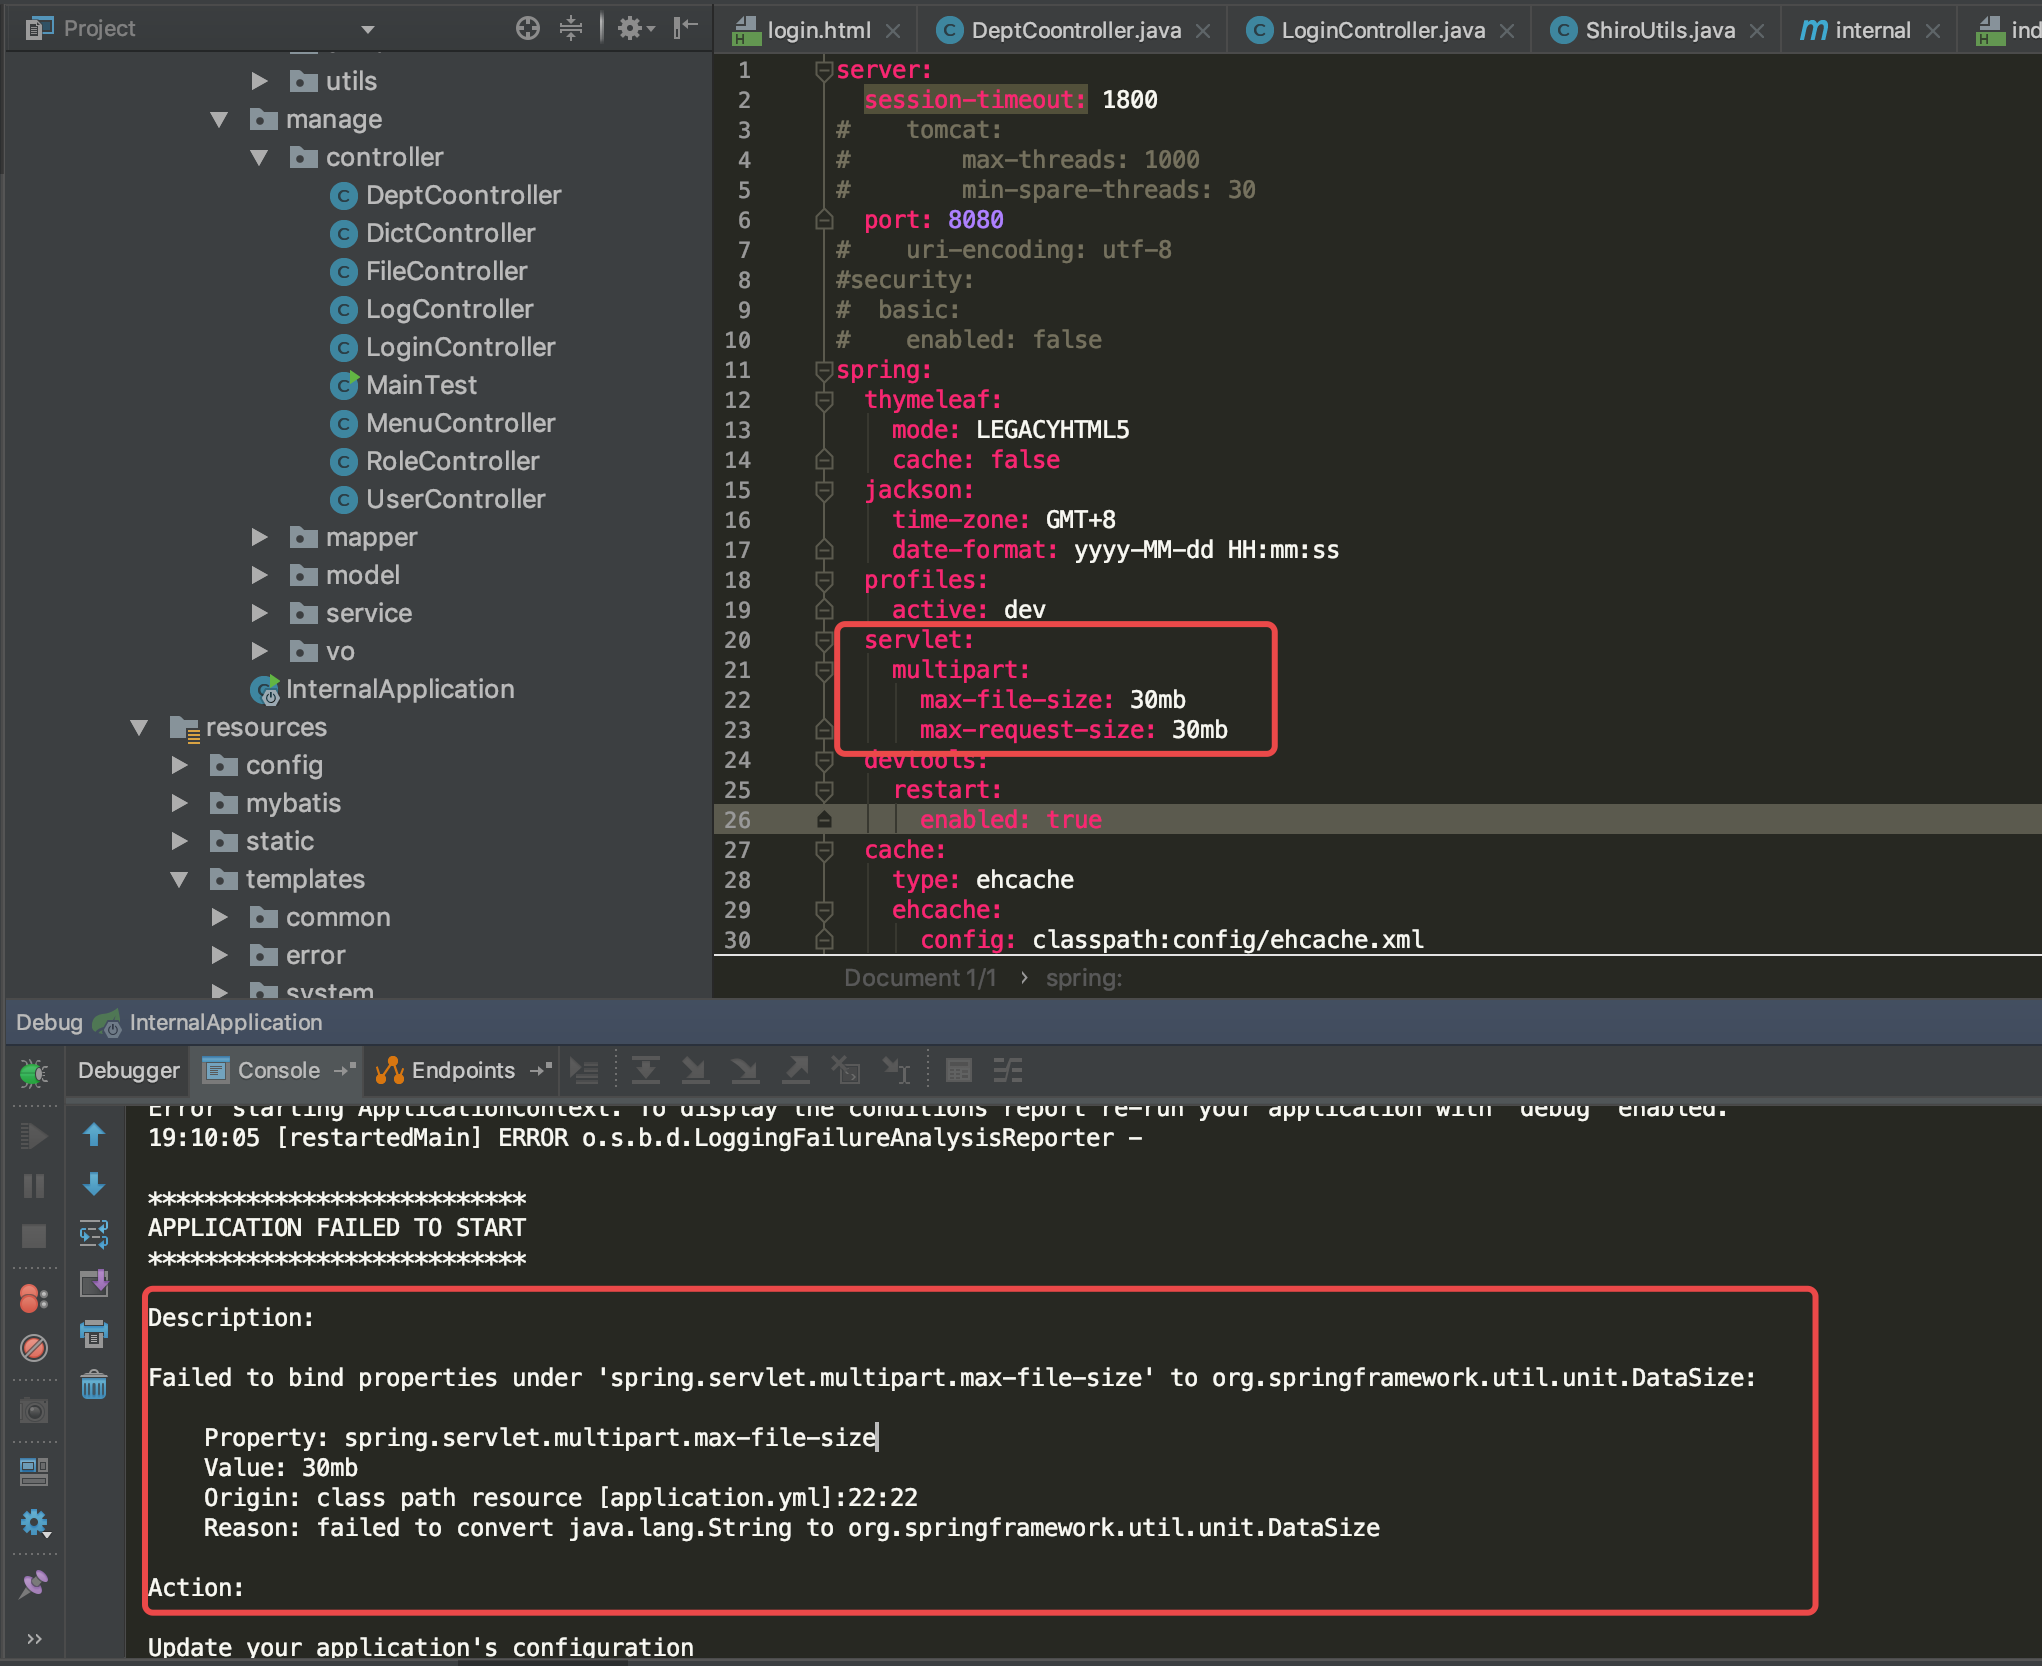Select UserController in the project tree
Screen dimensions: 2042x1666
tap(455, 499)
